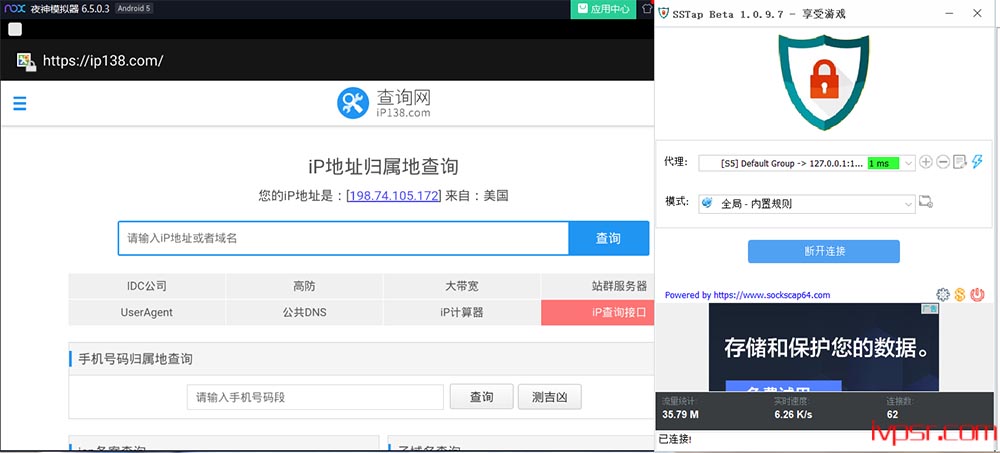Open the 站群服务器 tab
This screenshot has width=1000, height=453.
point(598,286)
